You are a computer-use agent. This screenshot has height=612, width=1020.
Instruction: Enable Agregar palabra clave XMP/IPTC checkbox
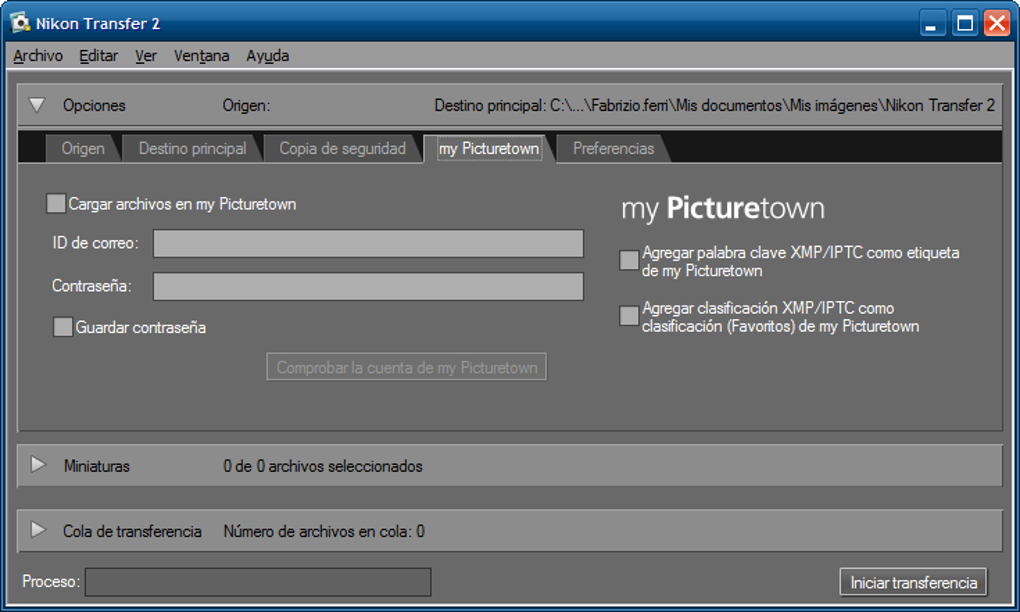point(629,260)
